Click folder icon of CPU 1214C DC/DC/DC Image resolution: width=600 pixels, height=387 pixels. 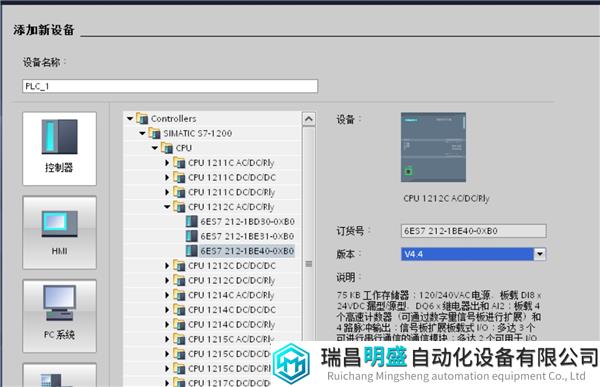pyautogui.click(x=179, y=309)
